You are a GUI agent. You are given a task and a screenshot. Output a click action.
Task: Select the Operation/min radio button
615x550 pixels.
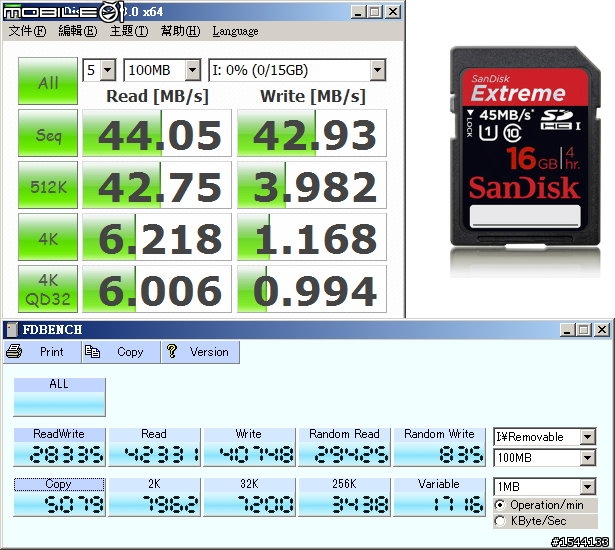pos(500,504)
